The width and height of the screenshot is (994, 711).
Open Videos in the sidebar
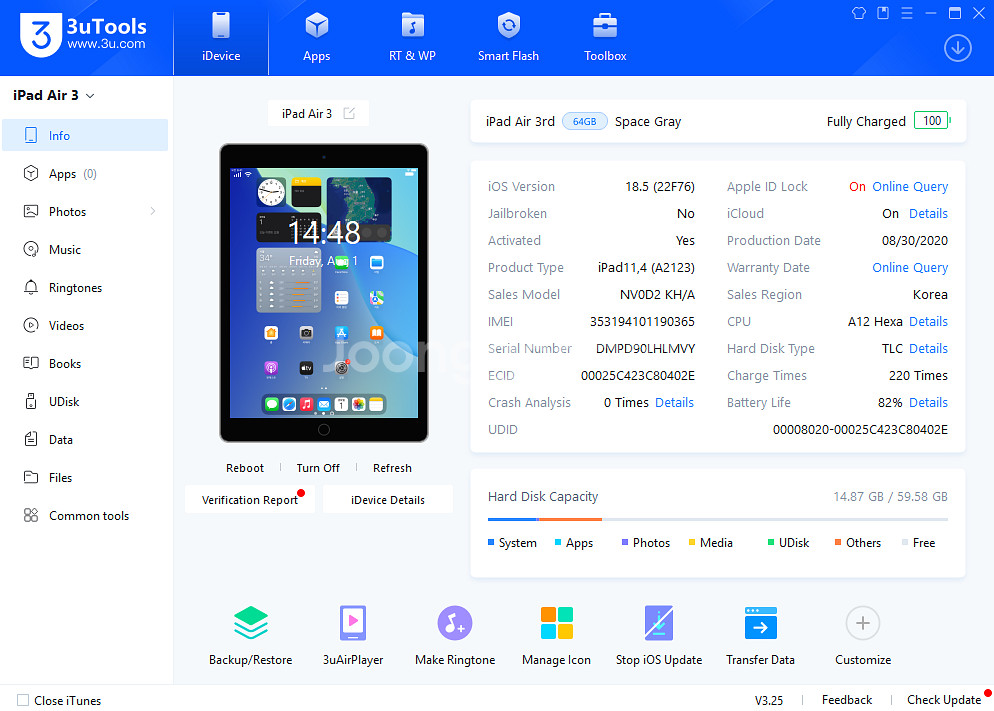click(85, 326)
